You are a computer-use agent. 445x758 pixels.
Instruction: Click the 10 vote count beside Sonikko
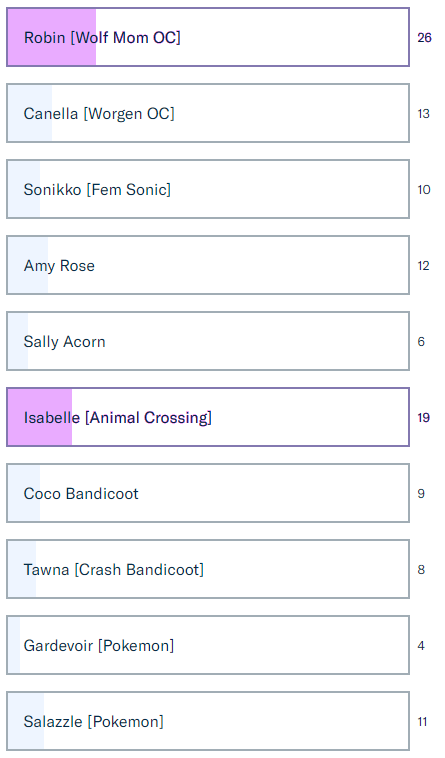tap(424, 190)
